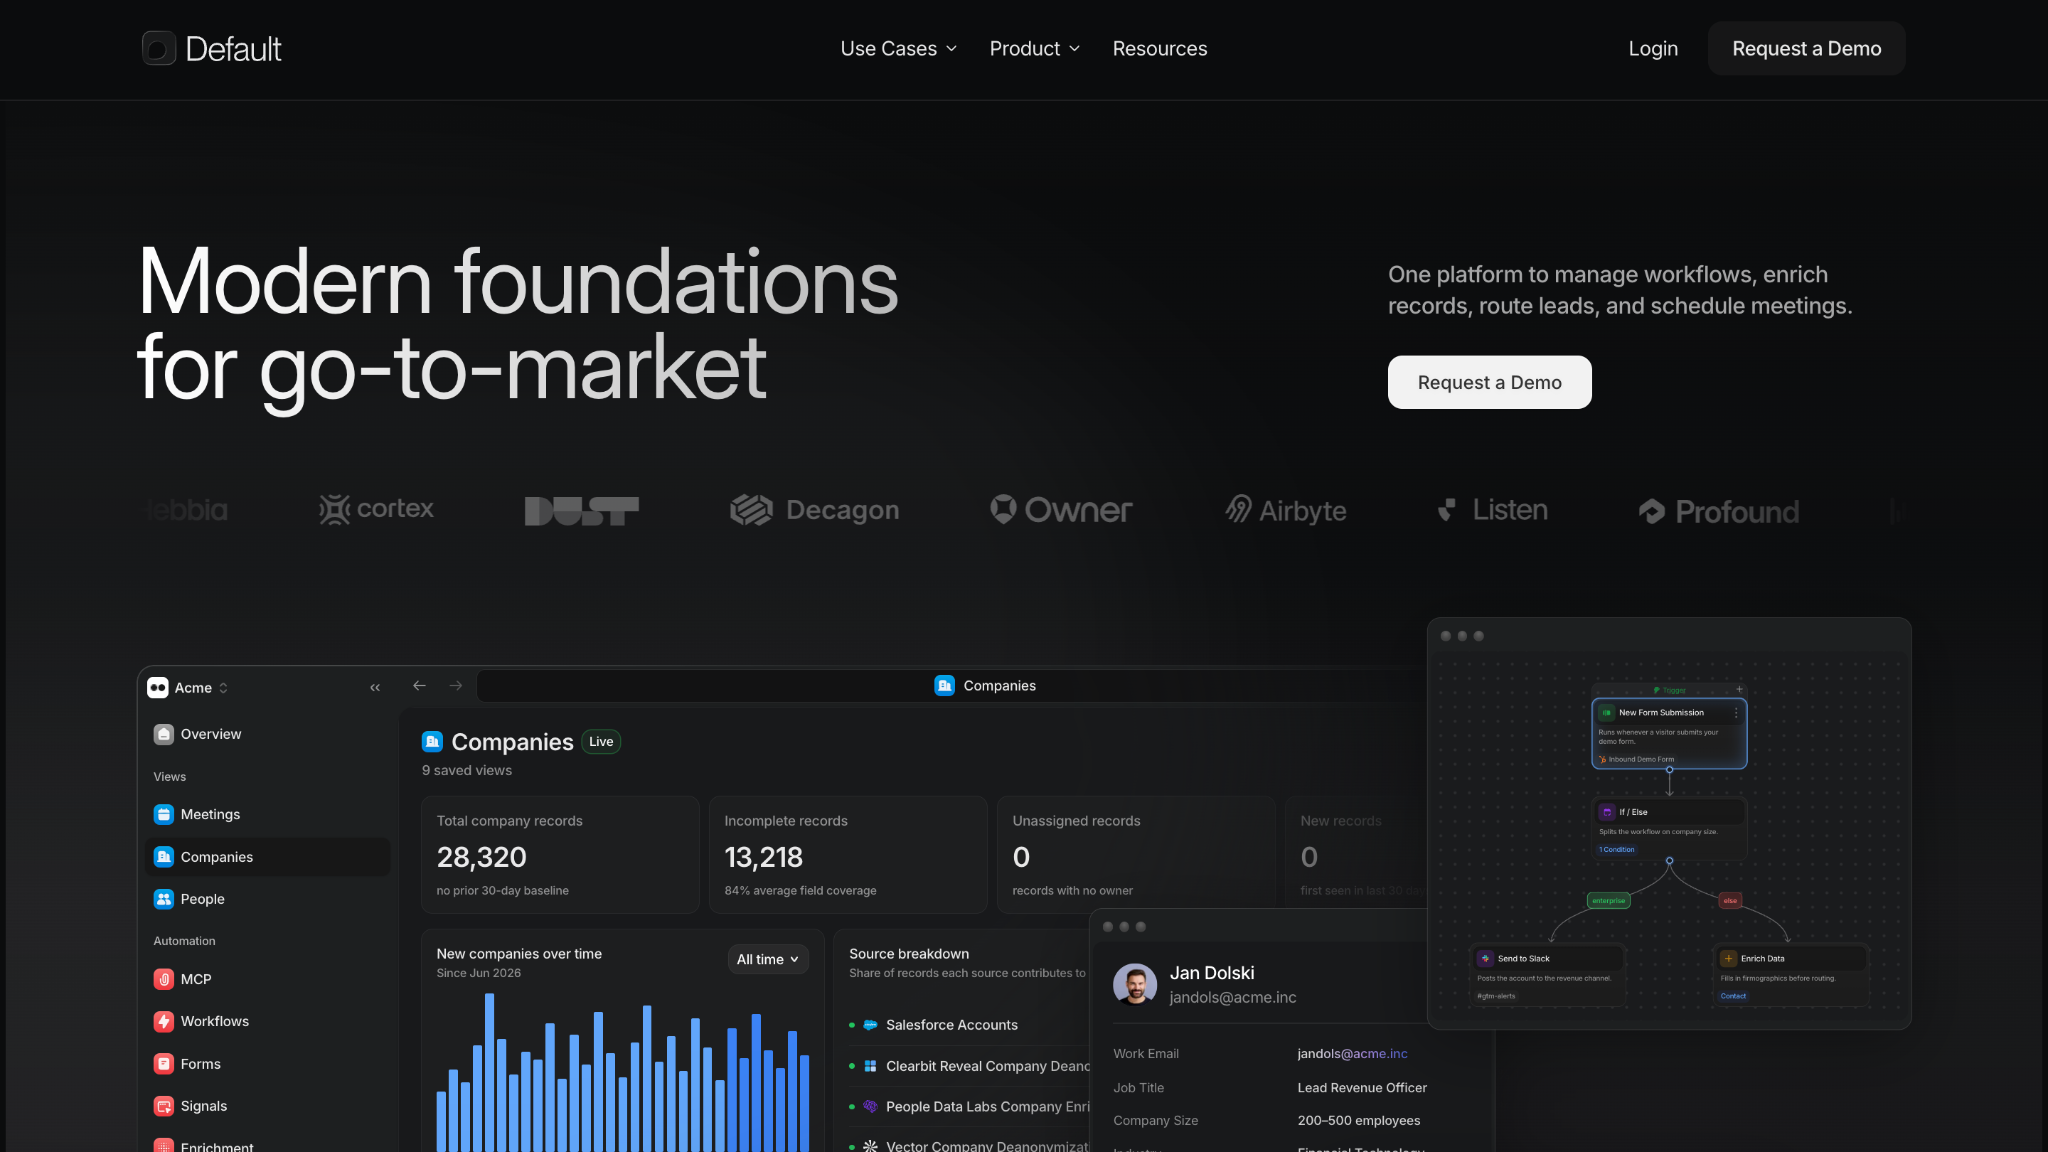2048x1152 pixels.
Task: Click the red else branch label
Action: point(1730,901)
